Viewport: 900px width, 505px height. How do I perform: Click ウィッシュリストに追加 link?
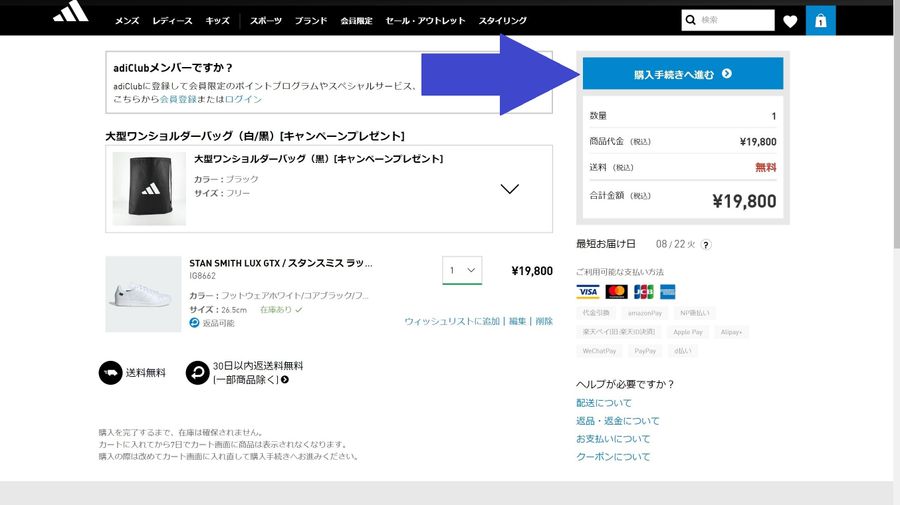tap(452, 321)
